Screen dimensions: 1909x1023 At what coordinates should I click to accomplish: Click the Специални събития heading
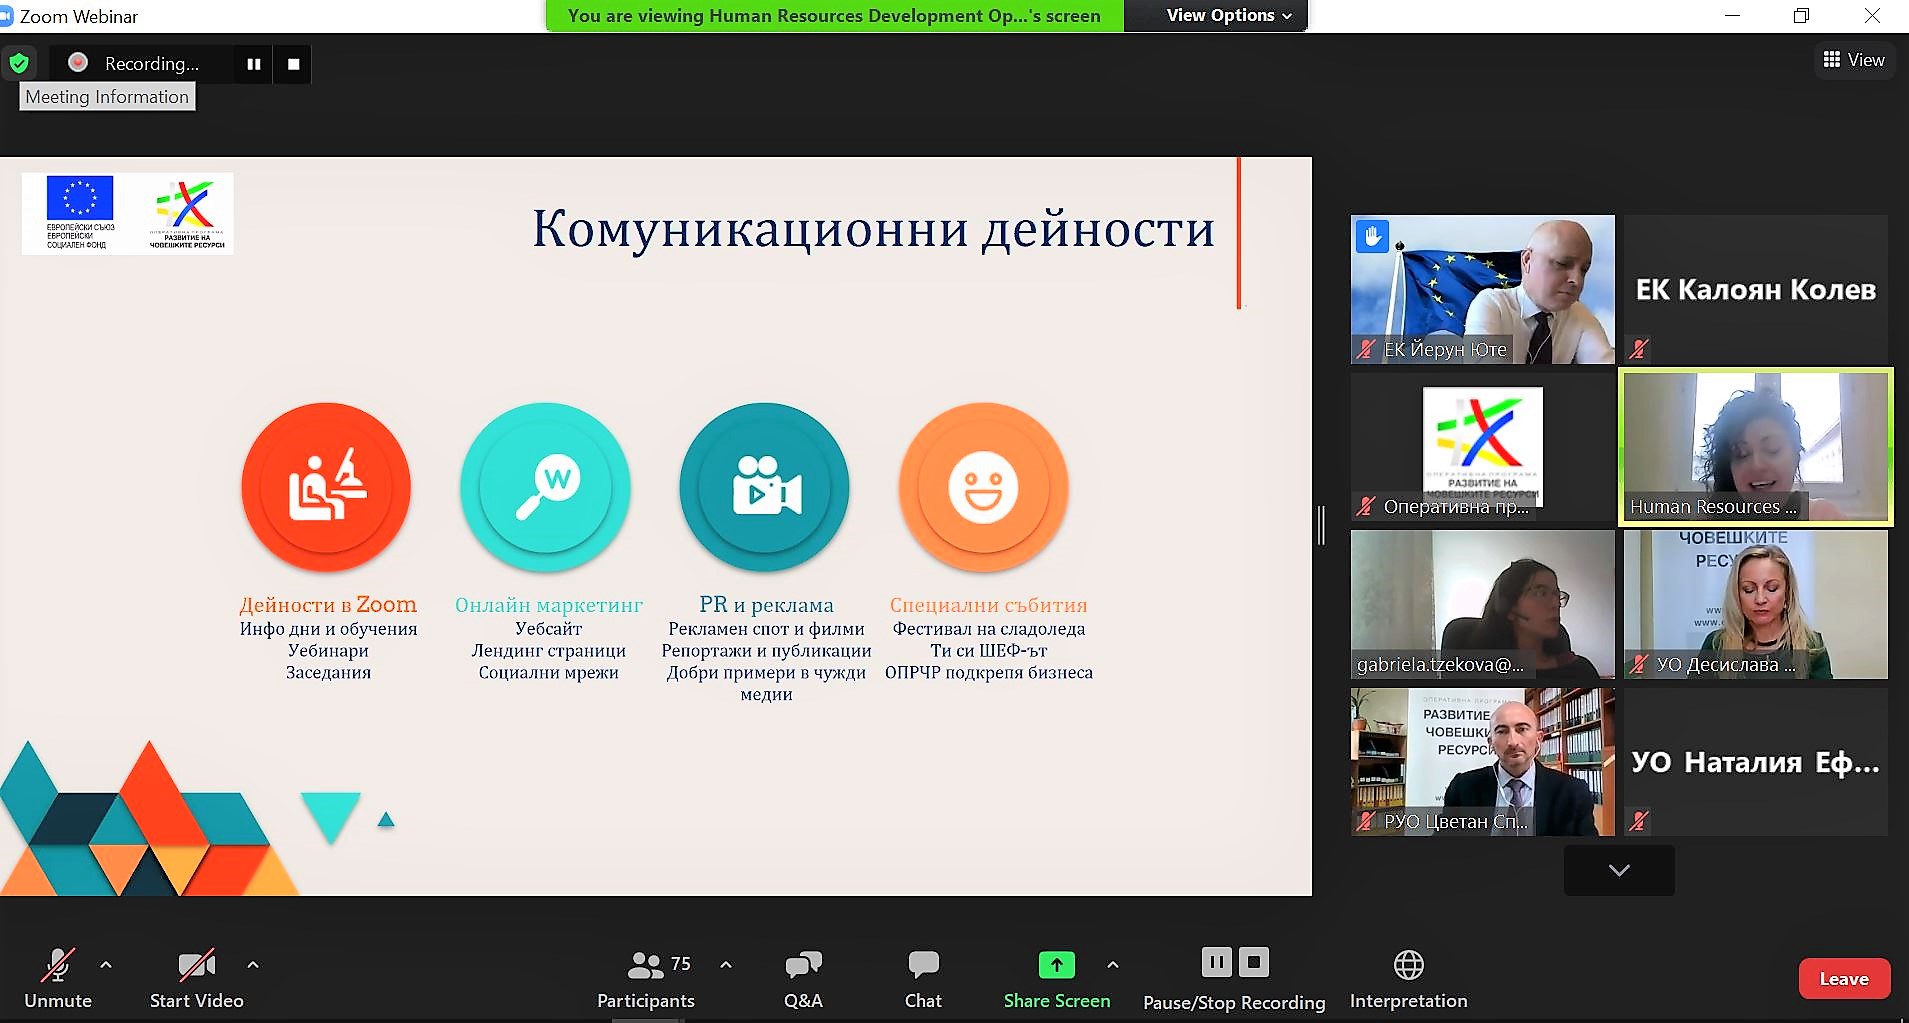coord(988,605)
